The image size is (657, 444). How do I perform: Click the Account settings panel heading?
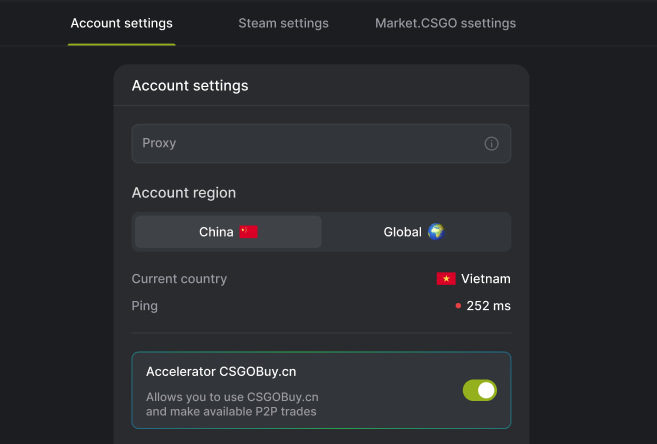[x=190, y=86]
